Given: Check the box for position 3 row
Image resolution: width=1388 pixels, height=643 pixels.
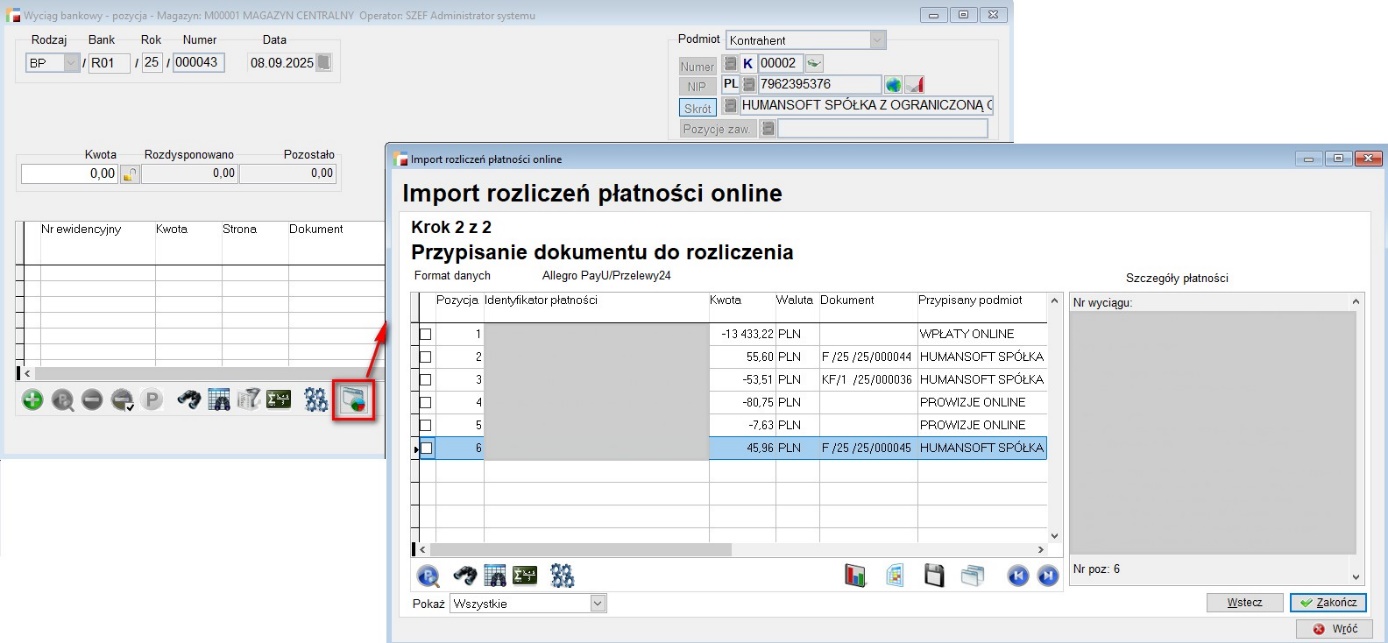Looking at the screenshot, I should (x=425, y=380).
